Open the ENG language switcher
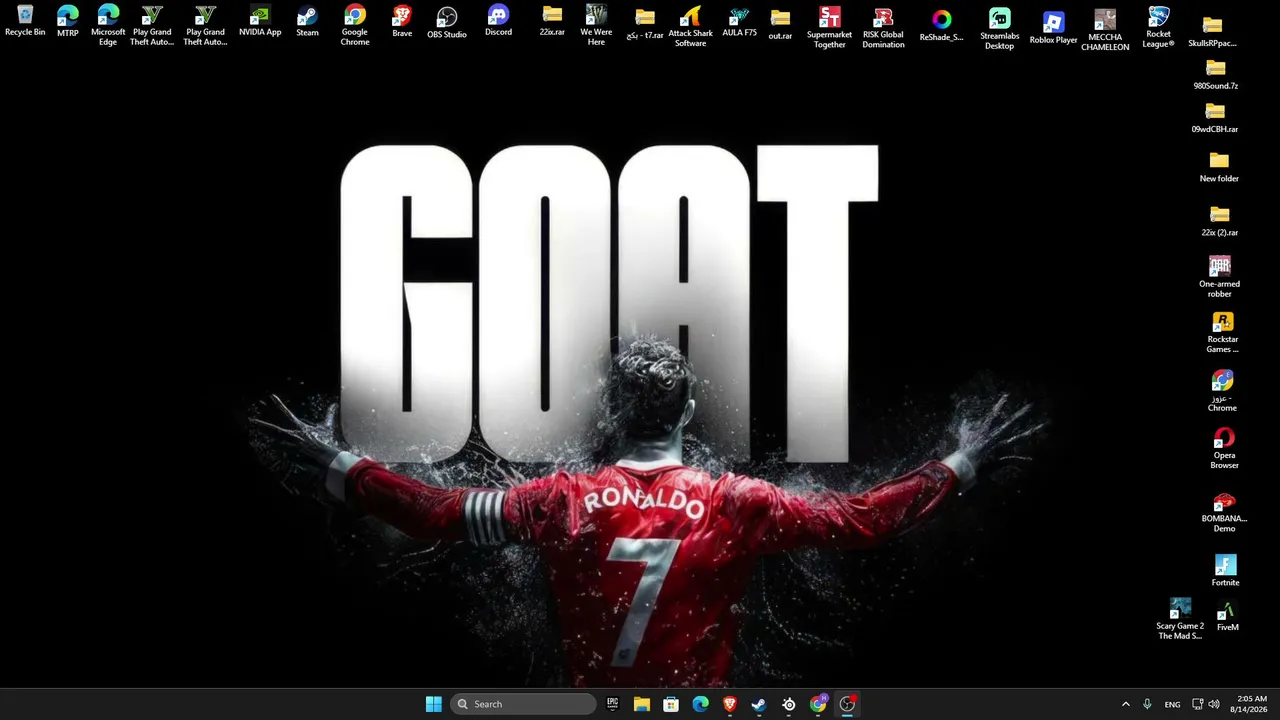This screenshot has width=1280, height=720. click(x=1172, y=704)
